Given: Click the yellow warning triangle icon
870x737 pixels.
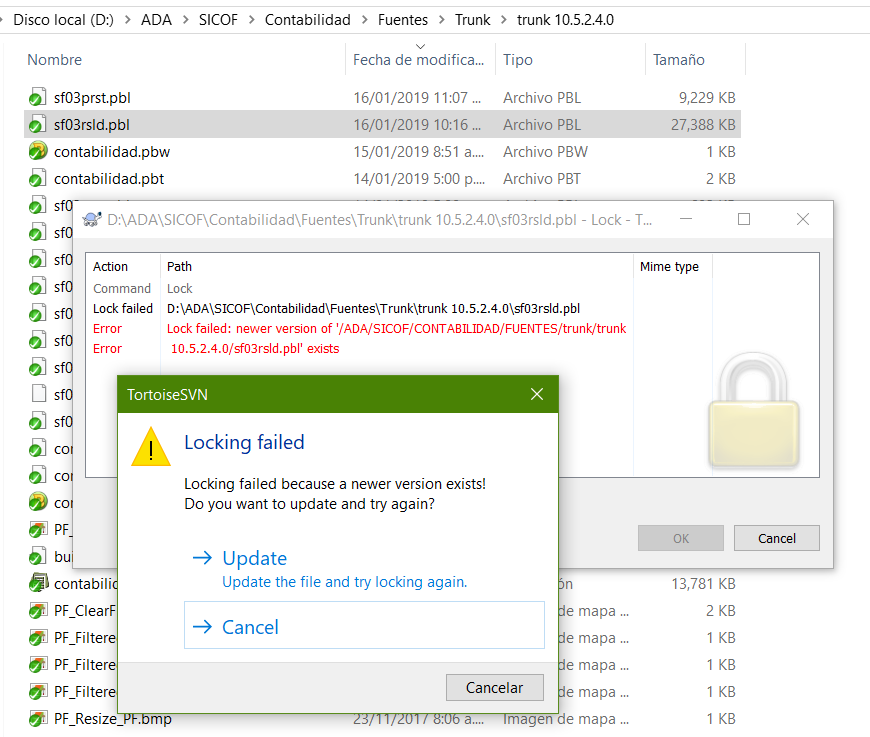Looking at the screenshot, I should tap(151, 446).
